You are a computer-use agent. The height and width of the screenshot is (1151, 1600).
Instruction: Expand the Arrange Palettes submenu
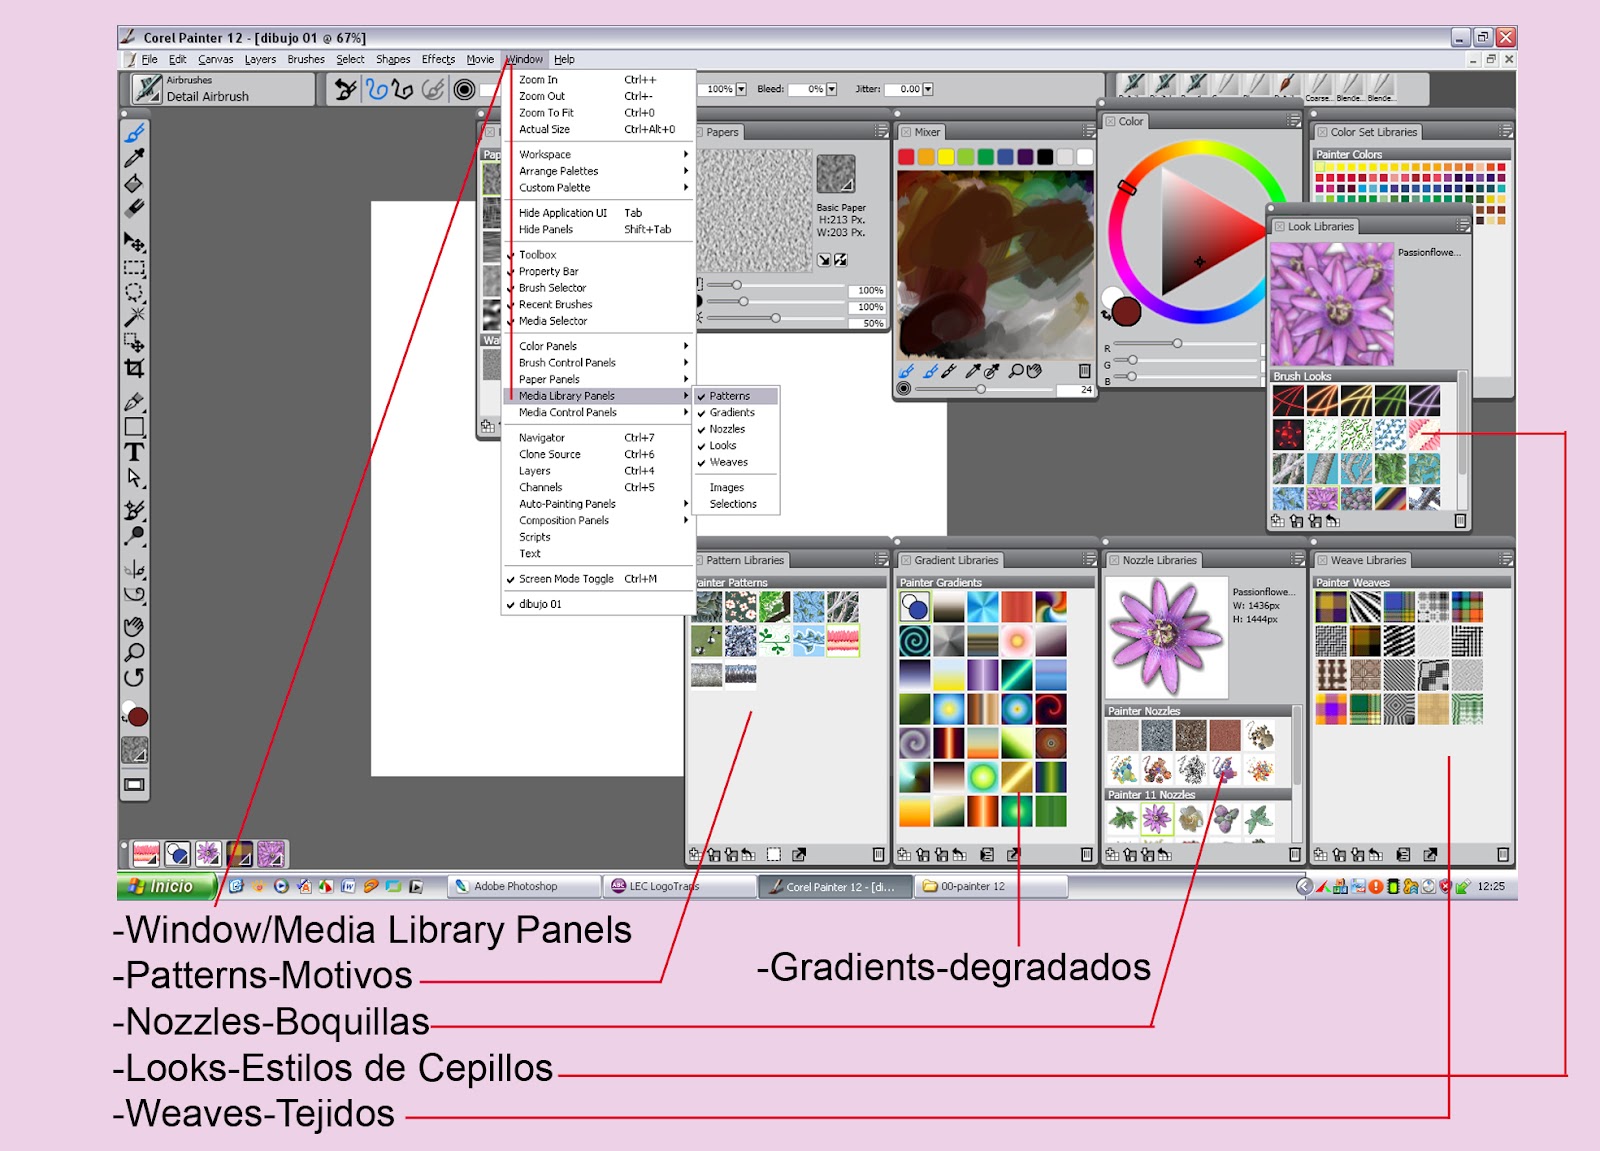tap(598, 171)
